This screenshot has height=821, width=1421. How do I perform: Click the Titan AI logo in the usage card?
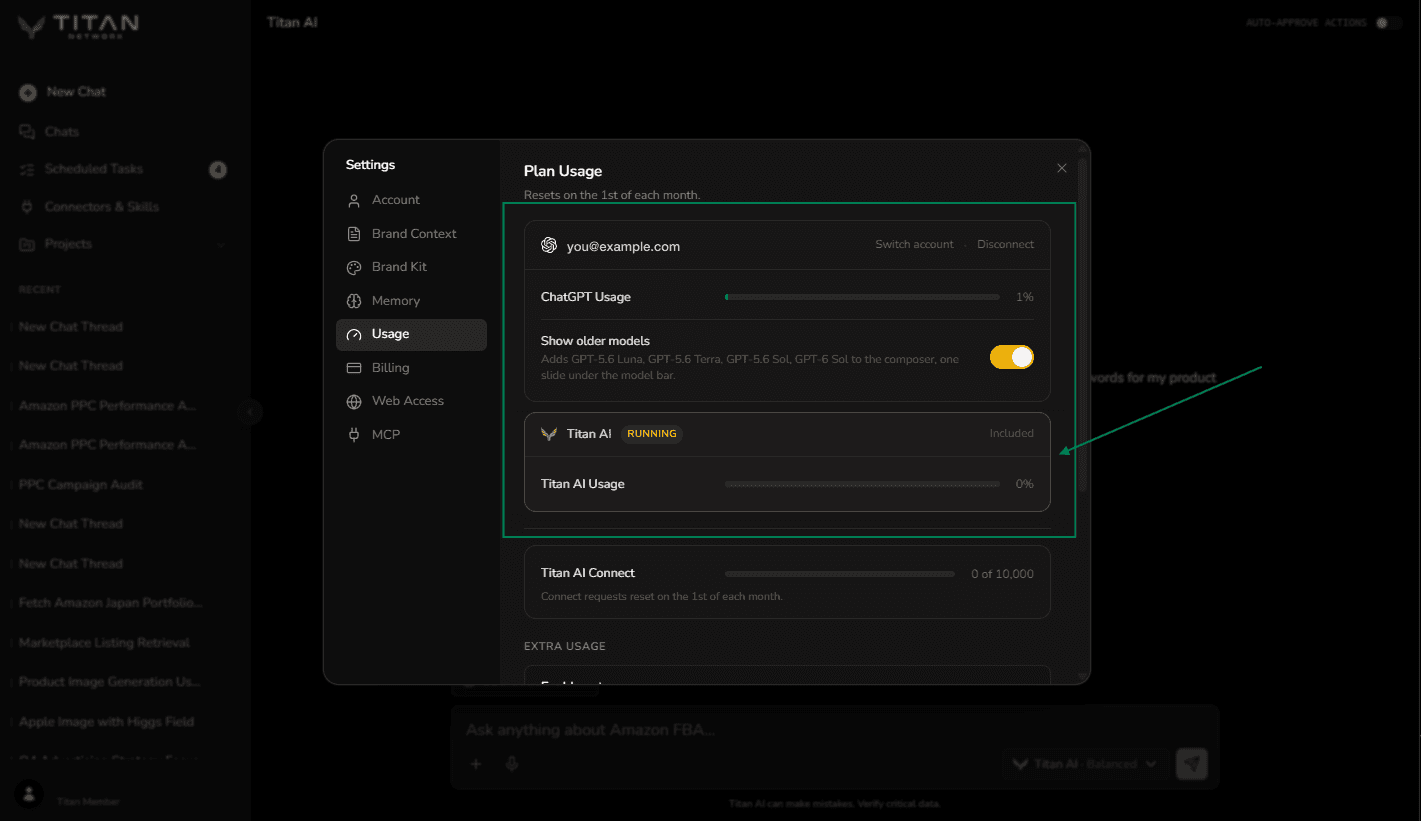click(549, 434)
